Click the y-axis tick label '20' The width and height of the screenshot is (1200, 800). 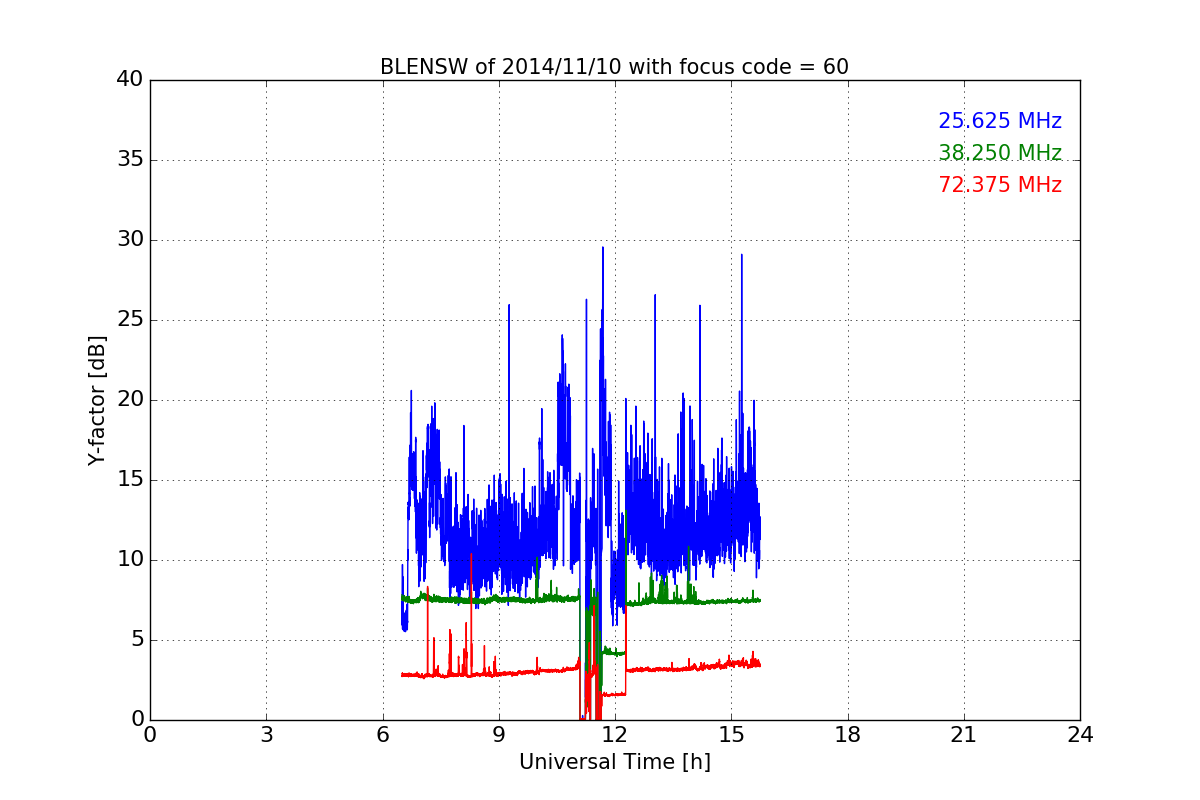coord(130,400)
